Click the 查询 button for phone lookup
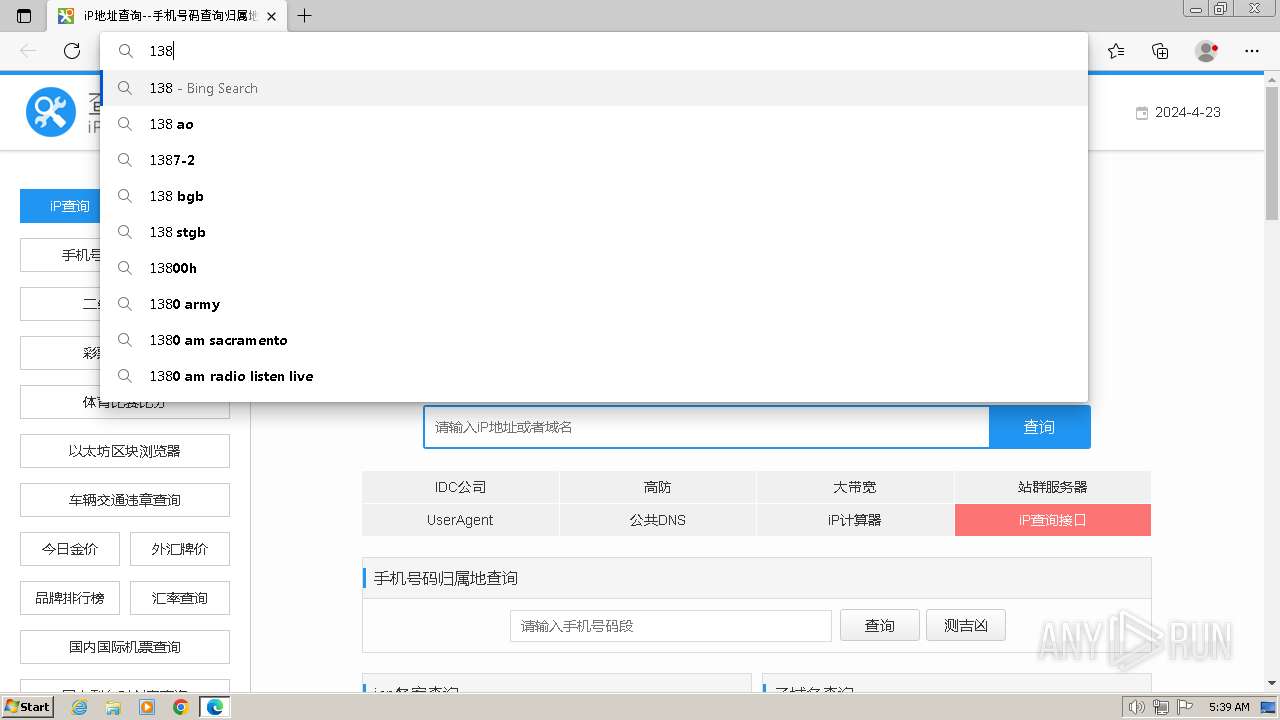1280x720 pixels. (880, 626)
